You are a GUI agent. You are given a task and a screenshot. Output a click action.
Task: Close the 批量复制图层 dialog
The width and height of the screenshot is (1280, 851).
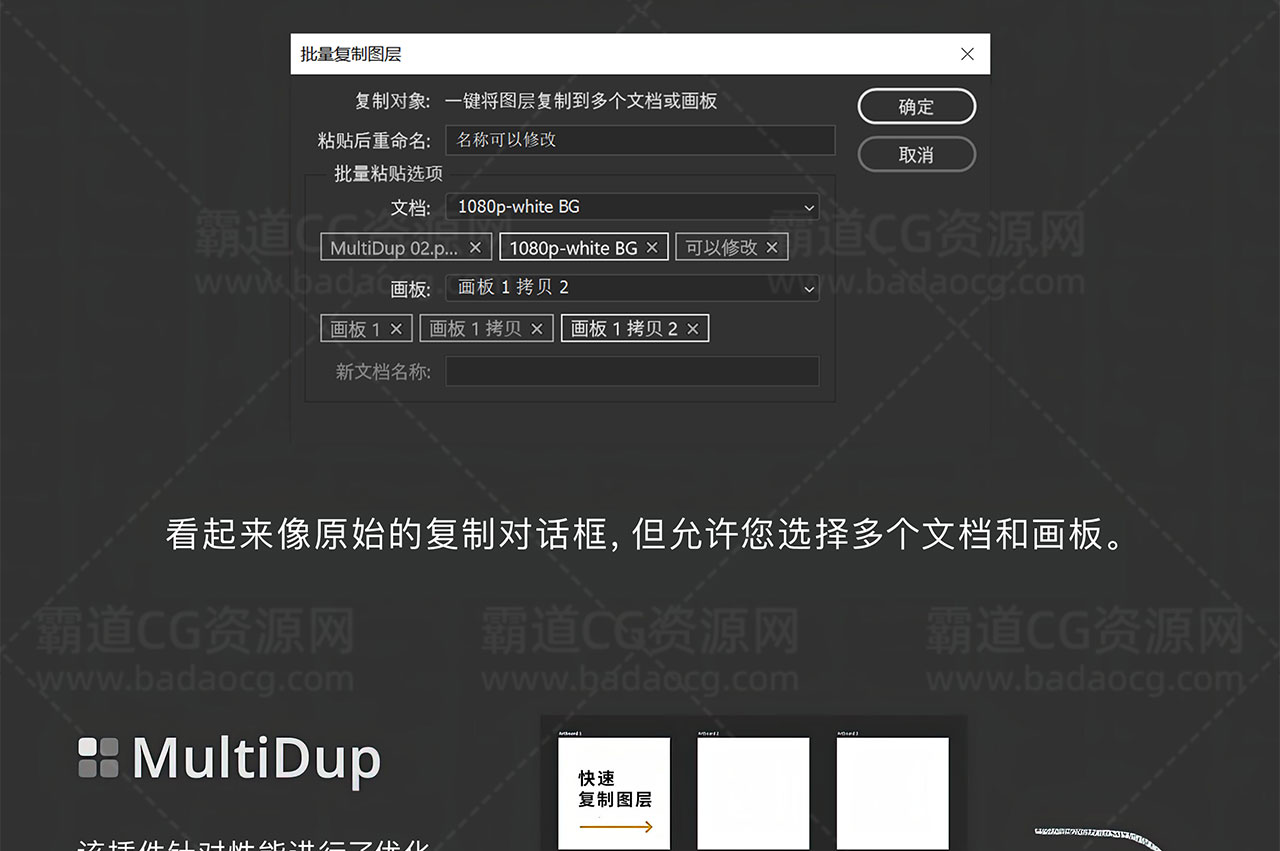tap(967, 54)
